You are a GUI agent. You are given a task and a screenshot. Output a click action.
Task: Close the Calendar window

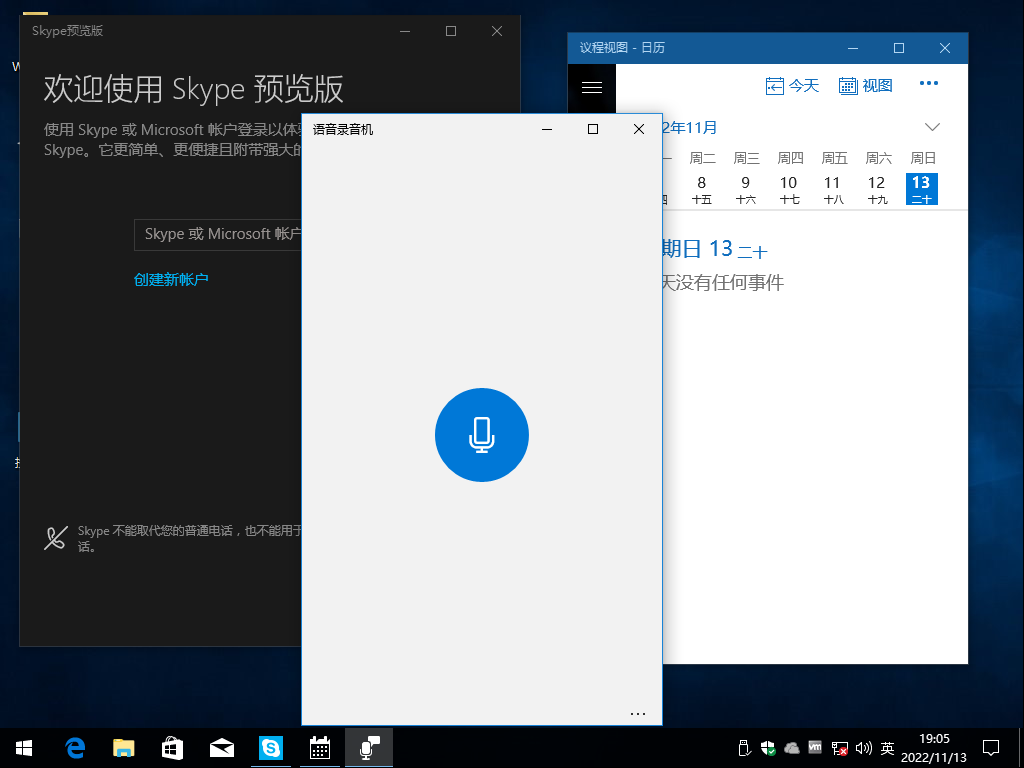click(x=944, y=48)
